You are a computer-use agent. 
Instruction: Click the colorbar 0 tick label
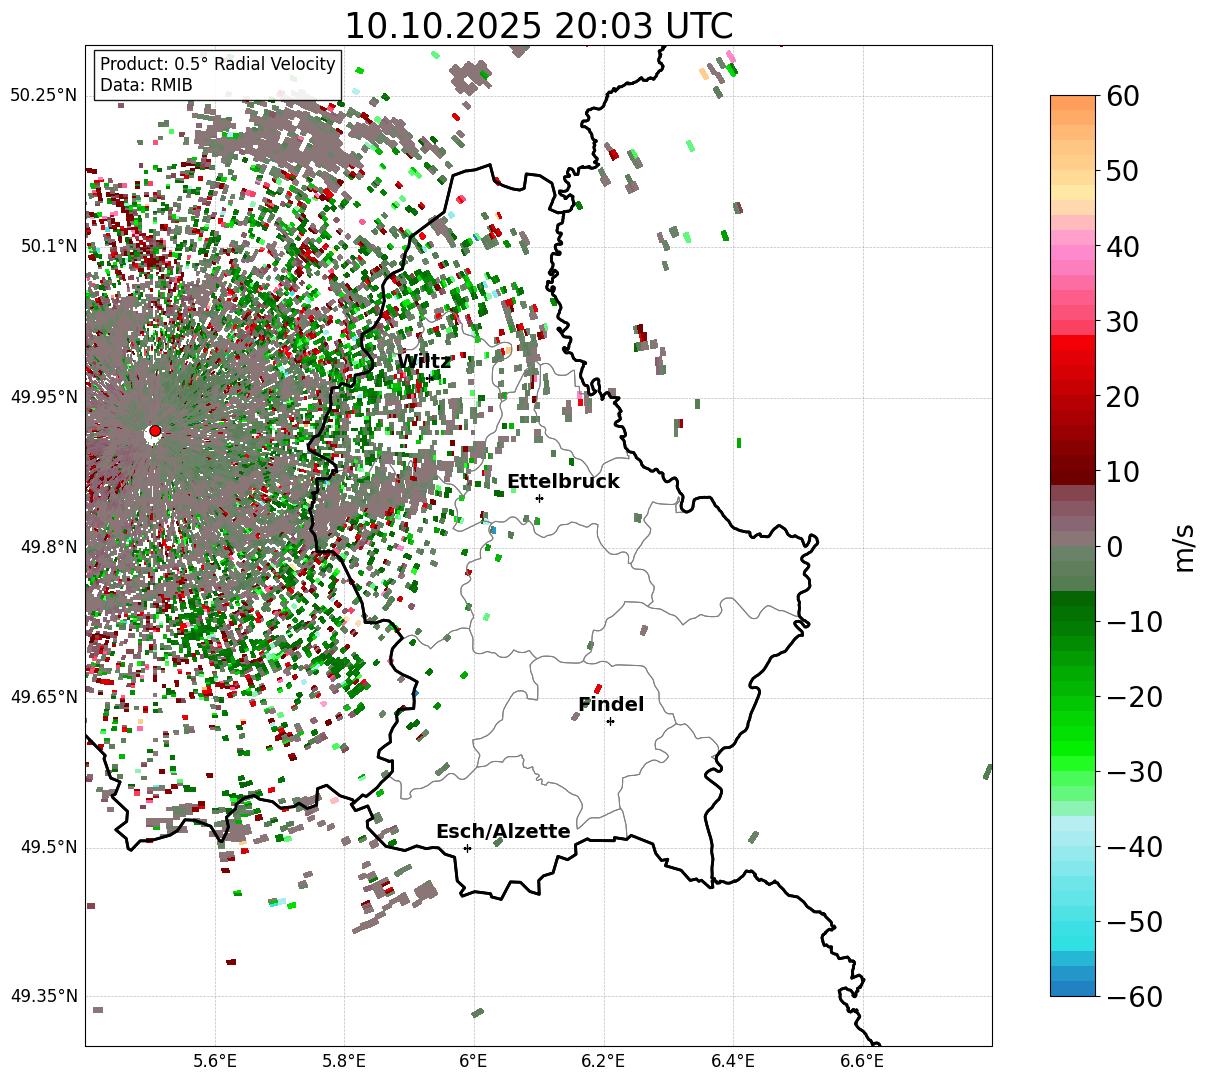click(x=1114, y=546)
